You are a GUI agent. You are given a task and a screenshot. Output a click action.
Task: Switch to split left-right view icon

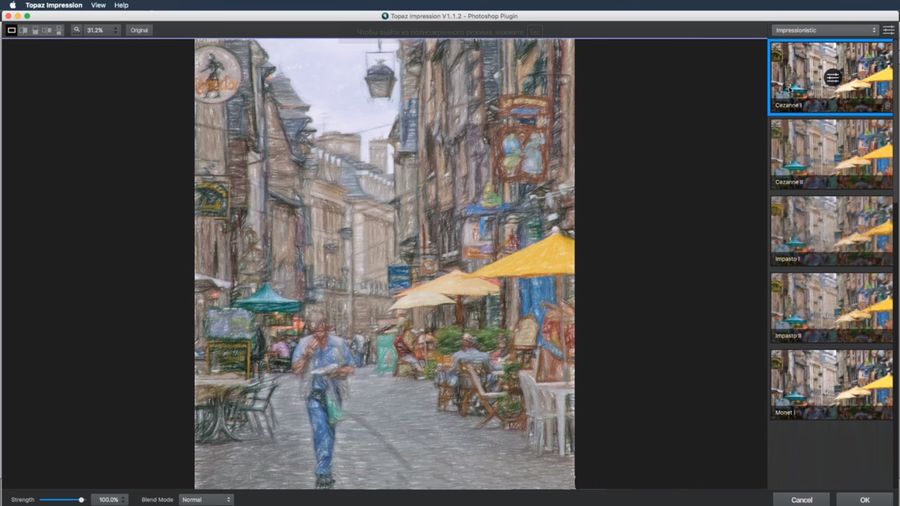tap(24, 30)
